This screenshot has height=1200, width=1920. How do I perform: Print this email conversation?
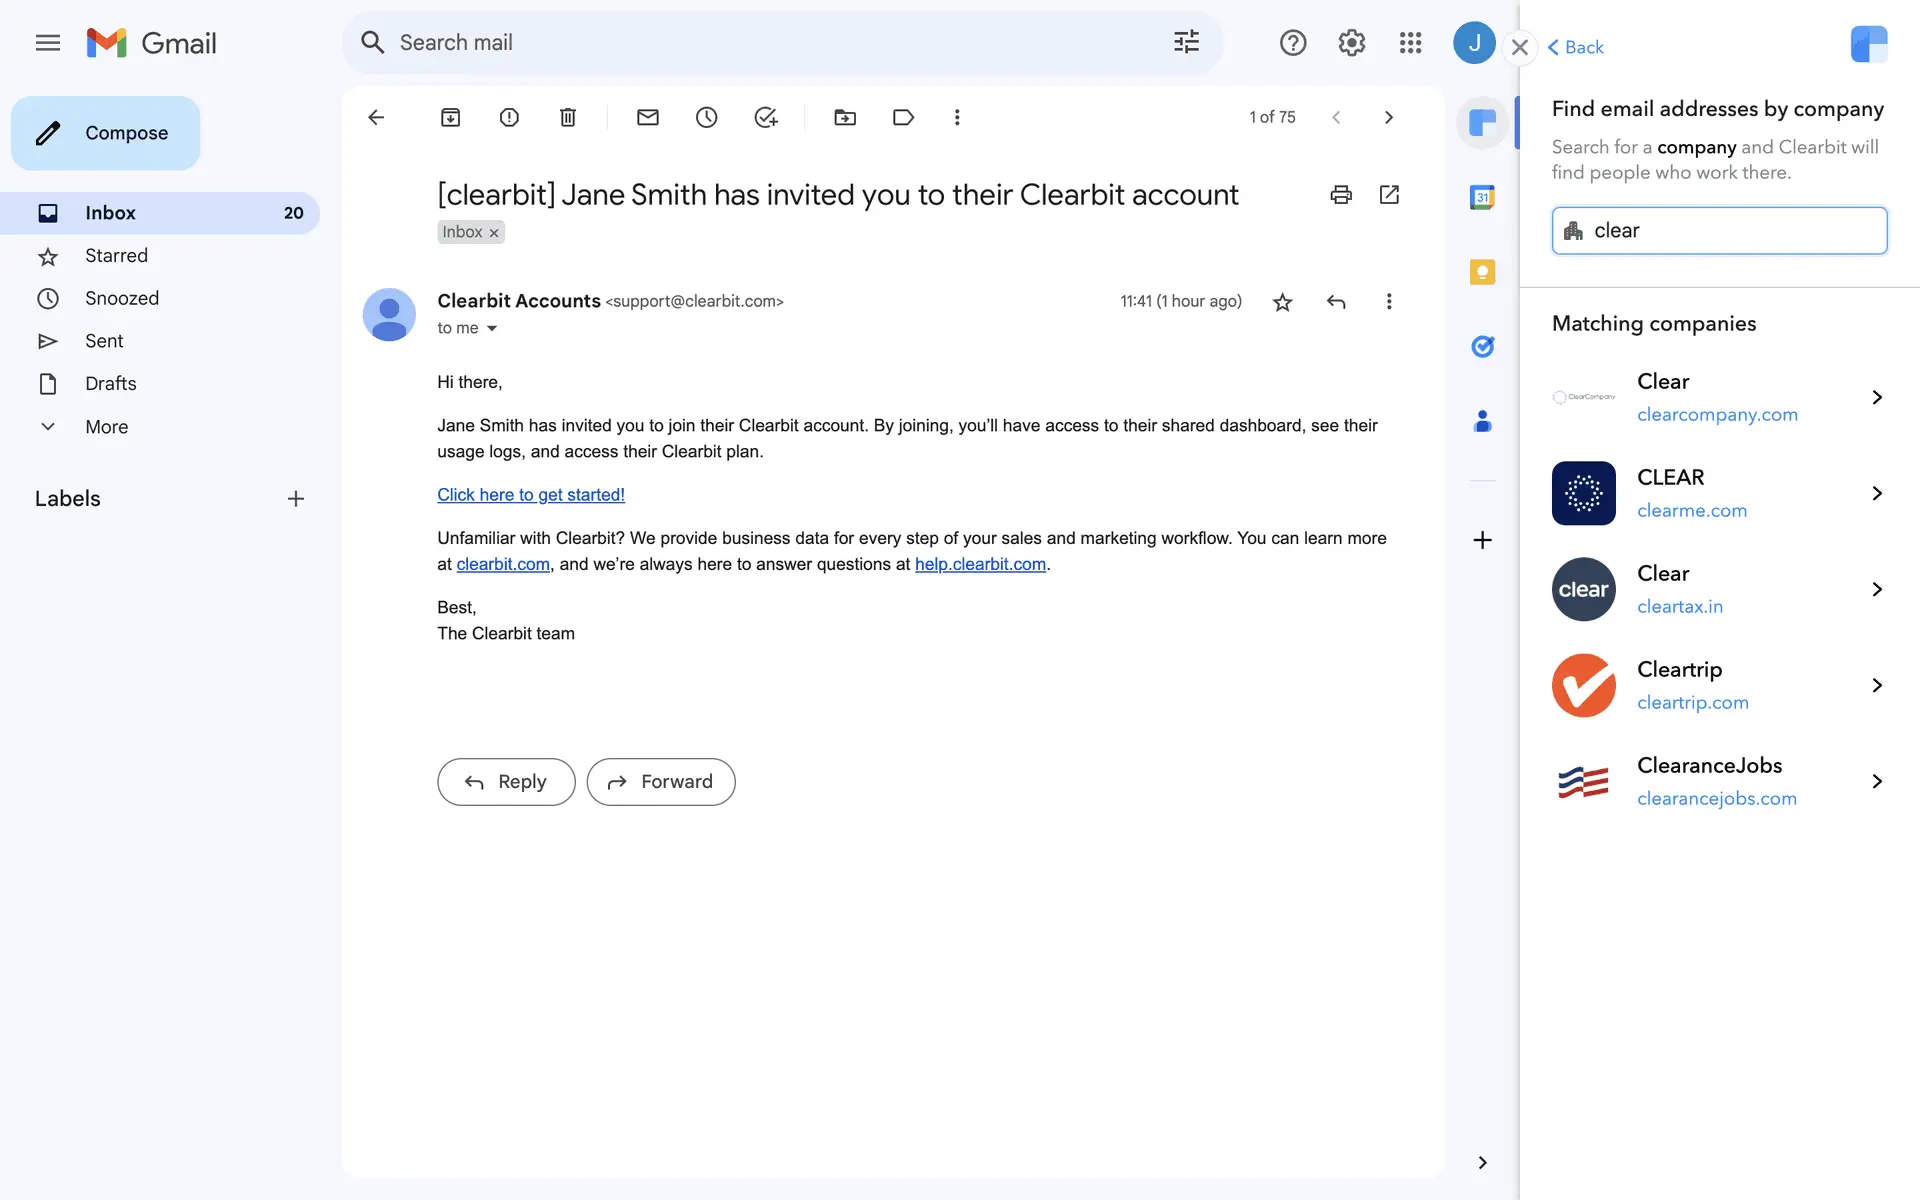click(x=1340, y=194)
